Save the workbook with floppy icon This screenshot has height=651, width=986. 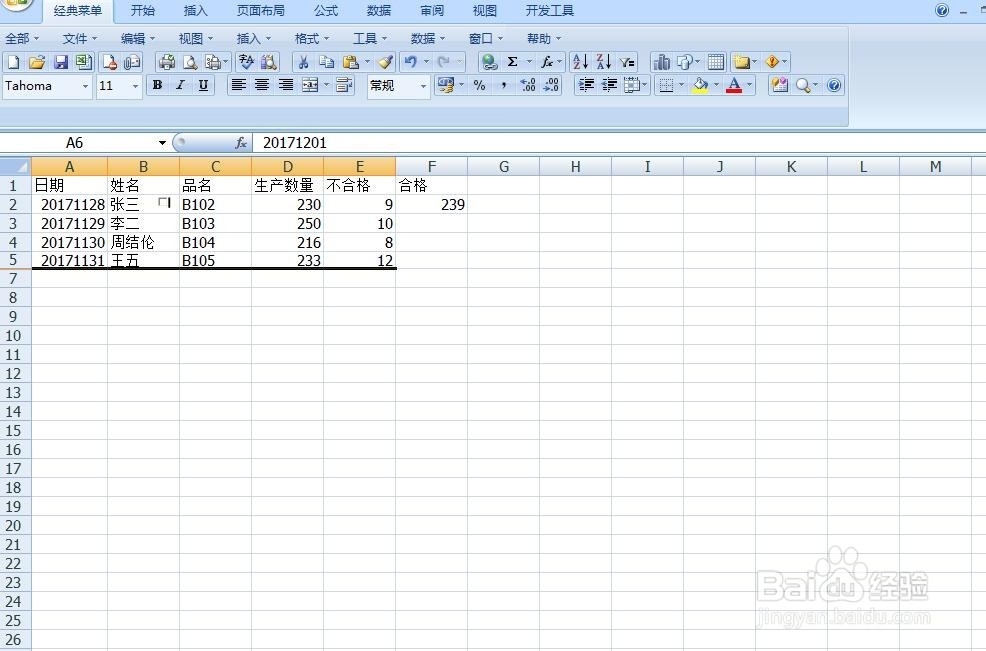60,62
